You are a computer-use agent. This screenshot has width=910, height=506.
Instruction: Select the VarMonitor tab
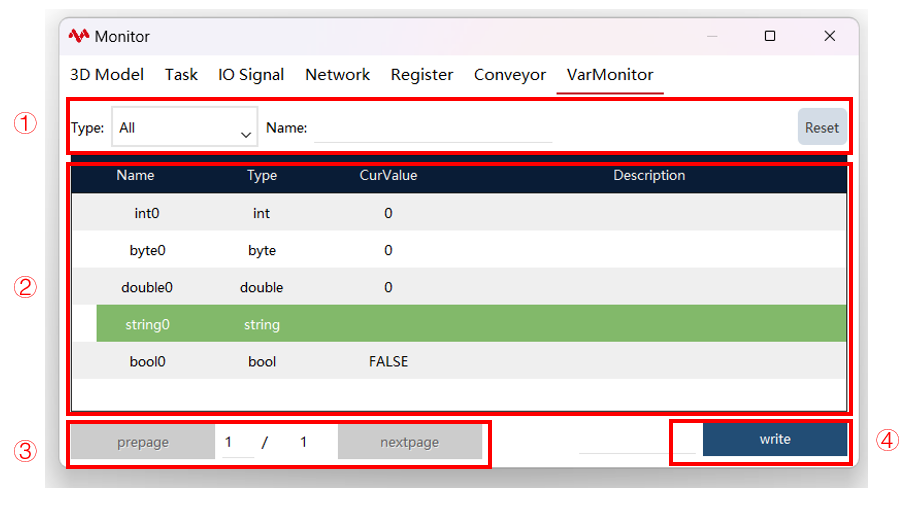coord(610,75)
